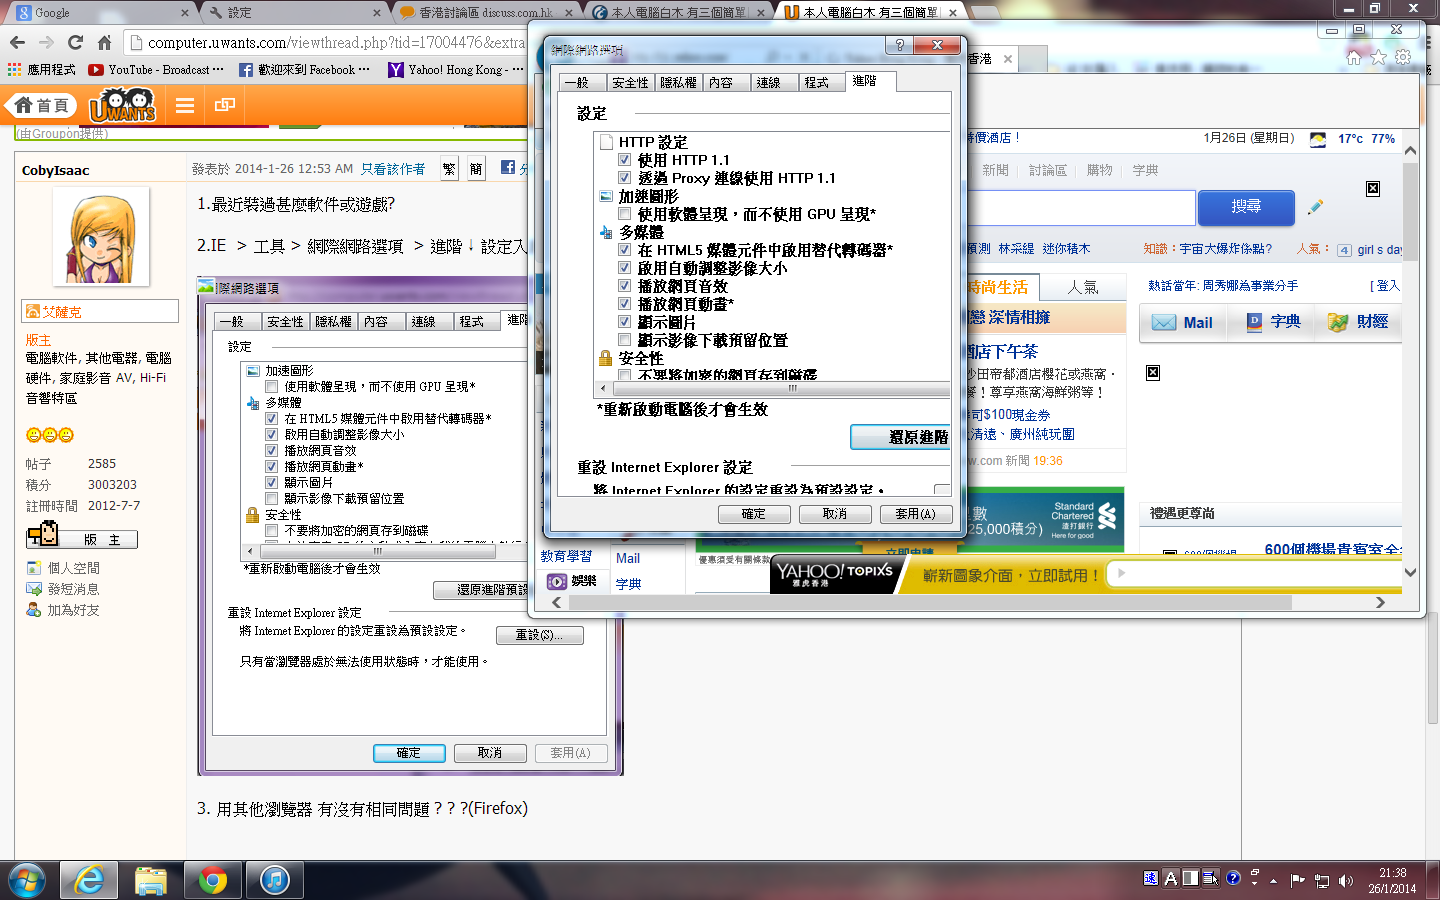Click the IE window scroll-down arrow
Screen dimensions: 1440x900
1410,573
